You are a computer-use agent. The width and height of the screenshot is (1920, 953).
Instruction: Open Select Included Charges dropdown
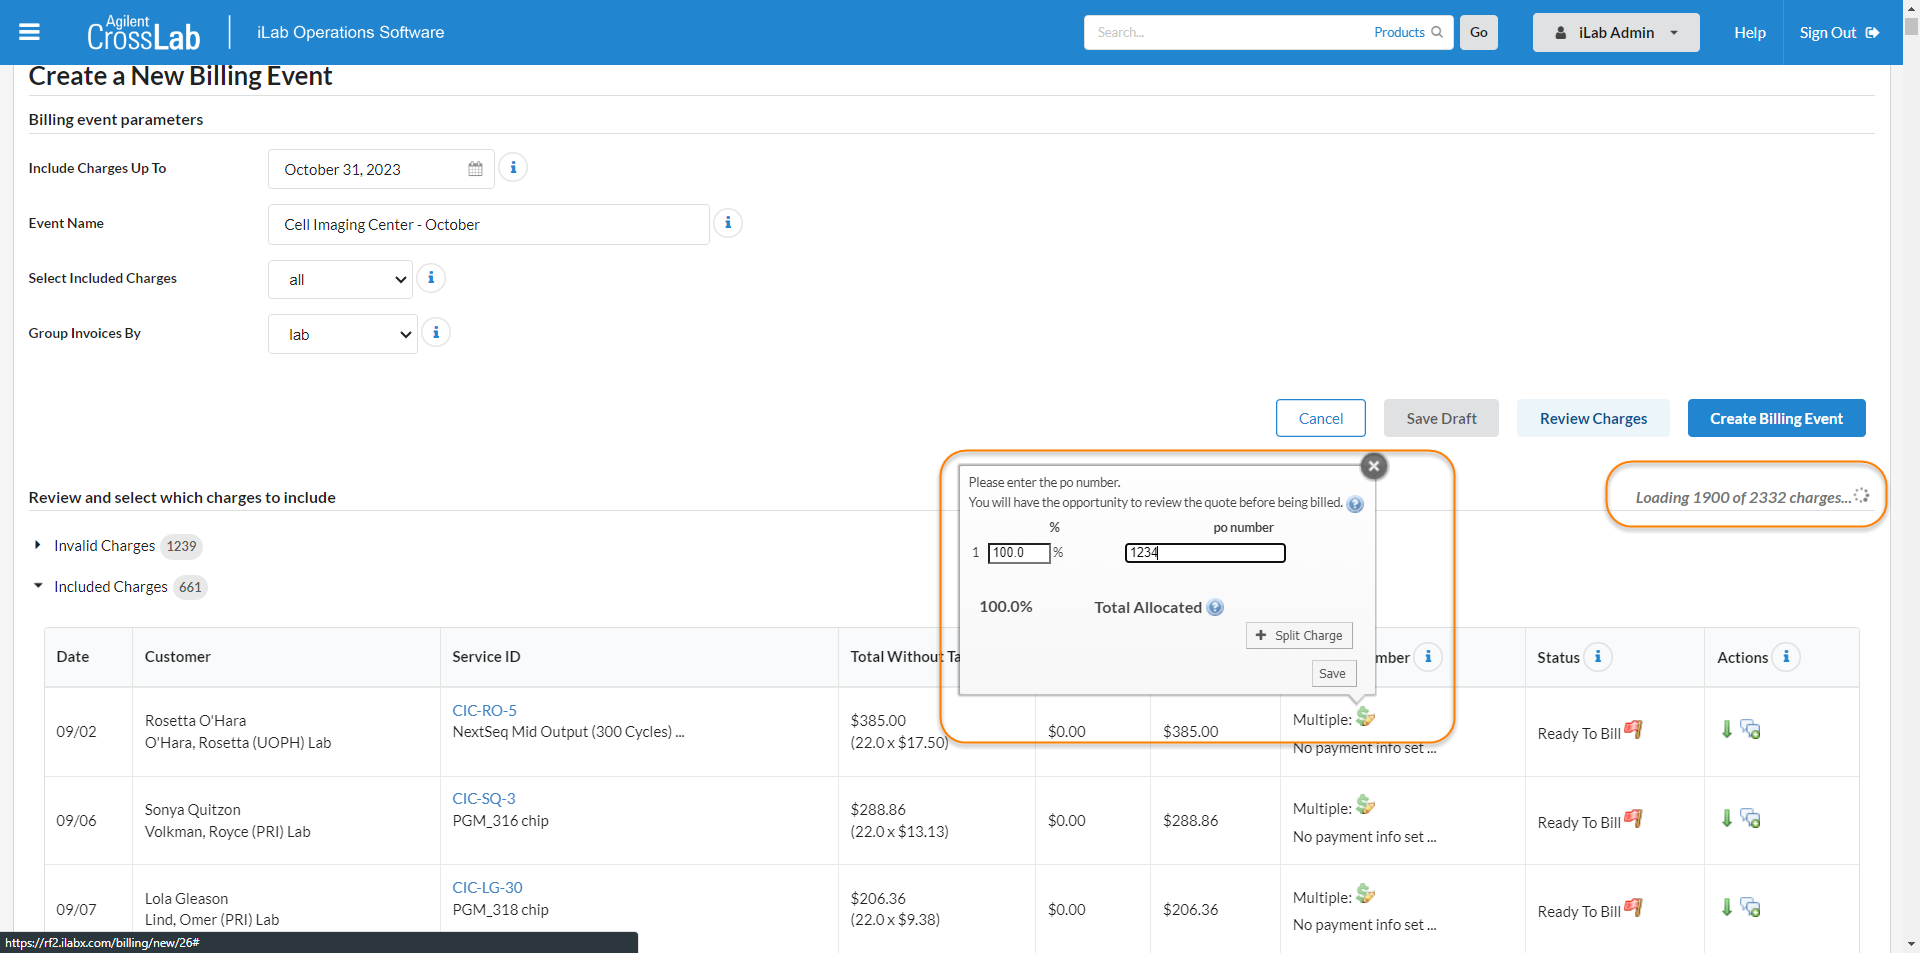[x=341, y=279]
